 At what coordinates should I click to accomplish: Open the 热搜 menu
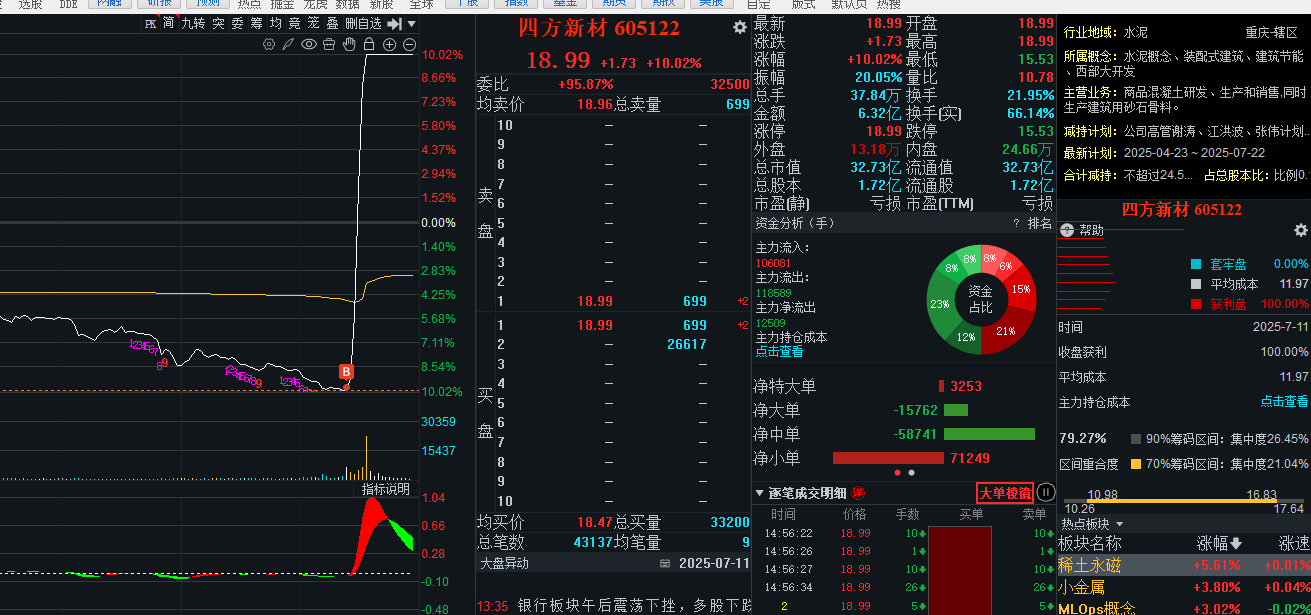coord(889,5)
